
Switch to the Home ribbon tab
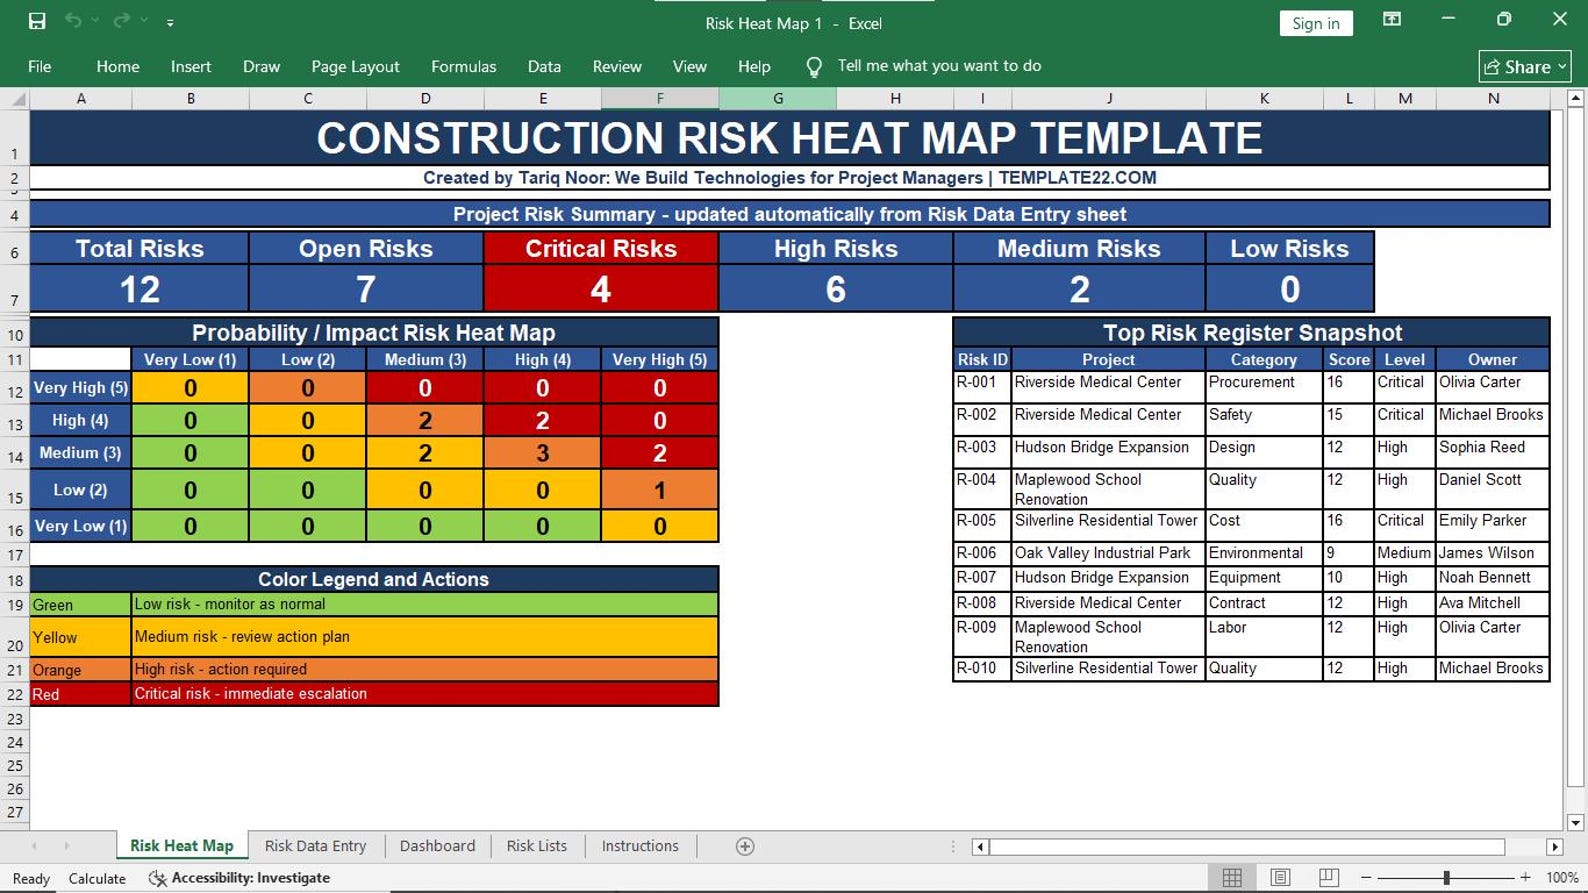pyautogui.click(x=118, y=66)
